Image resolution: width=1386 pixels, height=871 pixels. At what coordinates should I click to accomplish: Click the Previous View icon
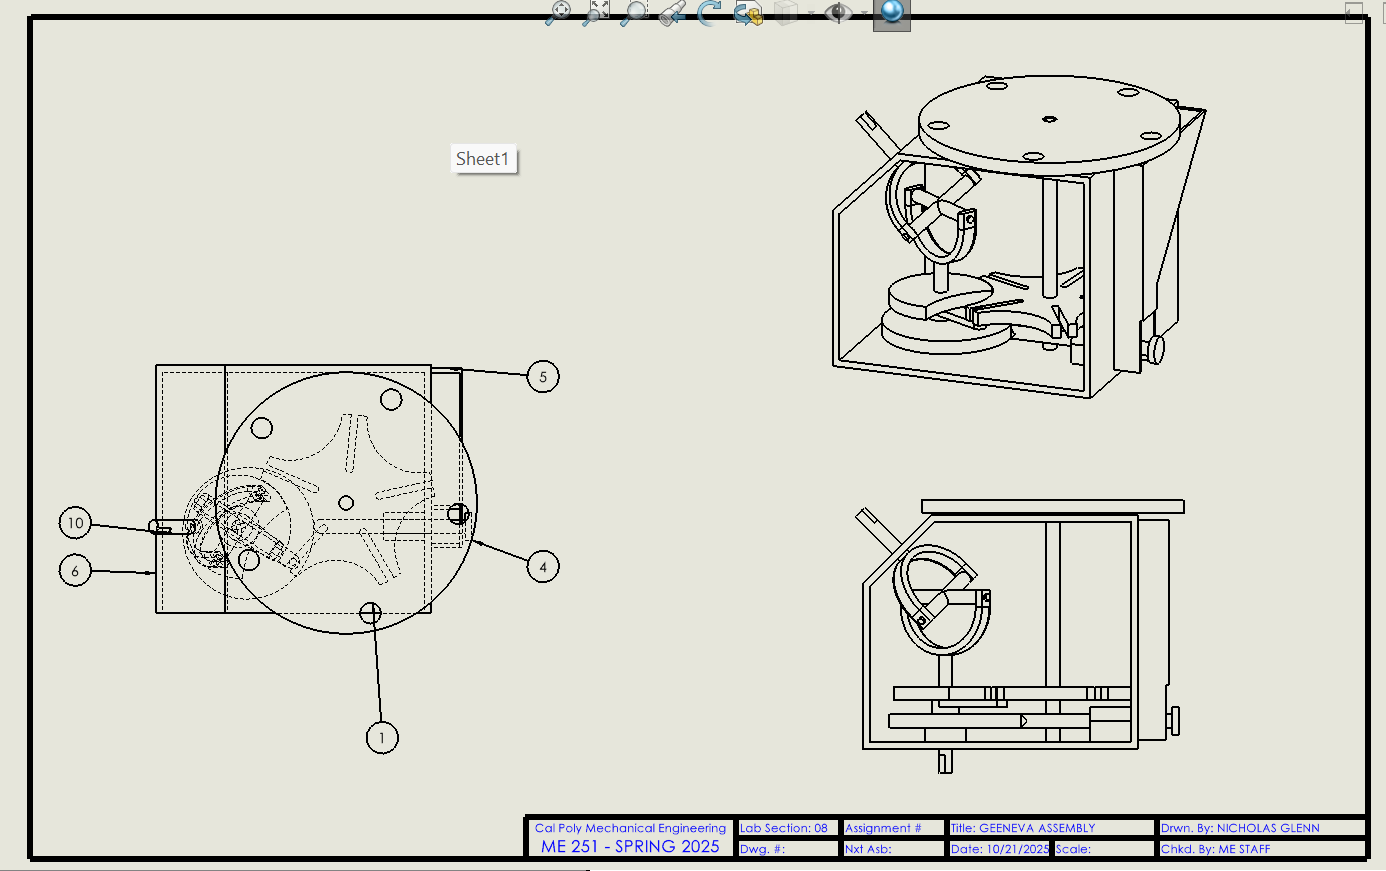coord(672,12)
